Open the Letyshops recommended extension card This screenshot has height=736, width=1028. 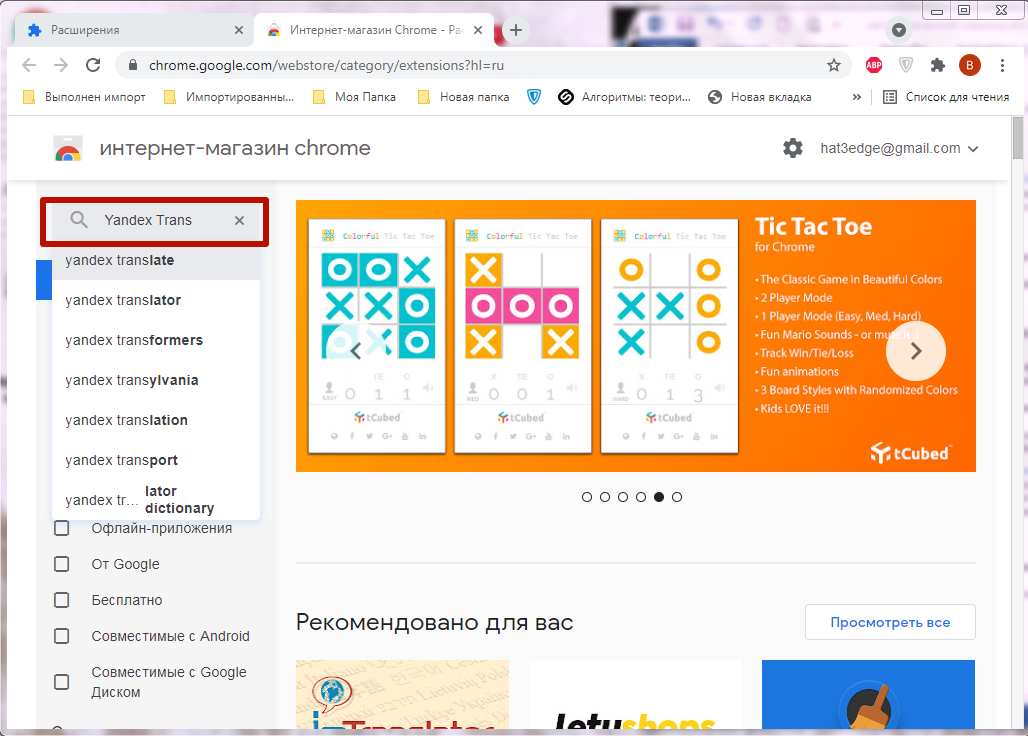pyautogui.click(x=635, y=695)
